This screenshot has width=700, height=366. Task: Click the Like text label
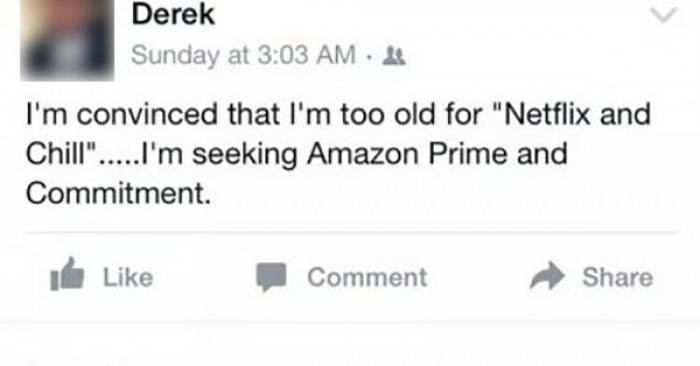[128, 278]
